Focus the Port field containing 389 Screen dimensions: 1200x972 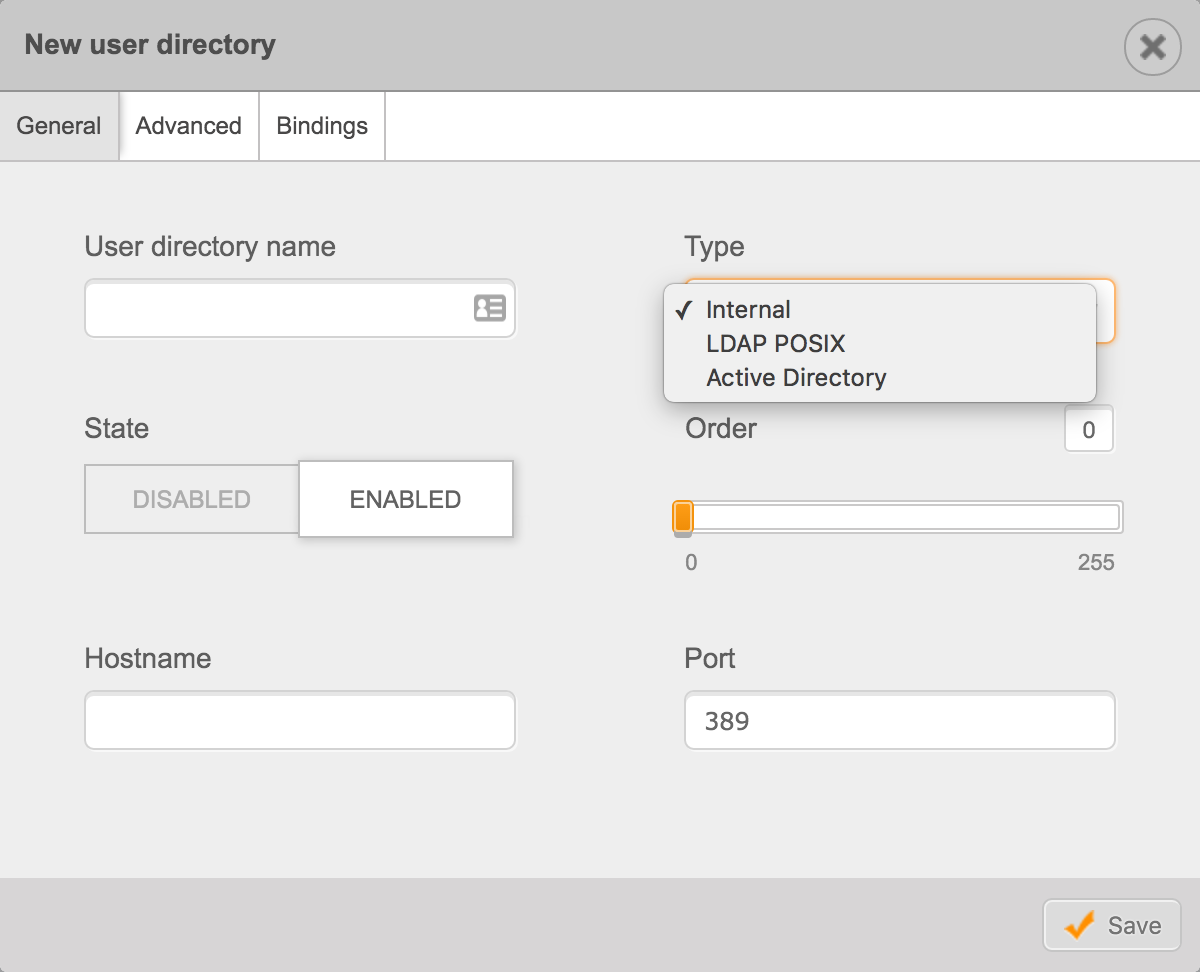pyautogui.click(x=899, y=721)
